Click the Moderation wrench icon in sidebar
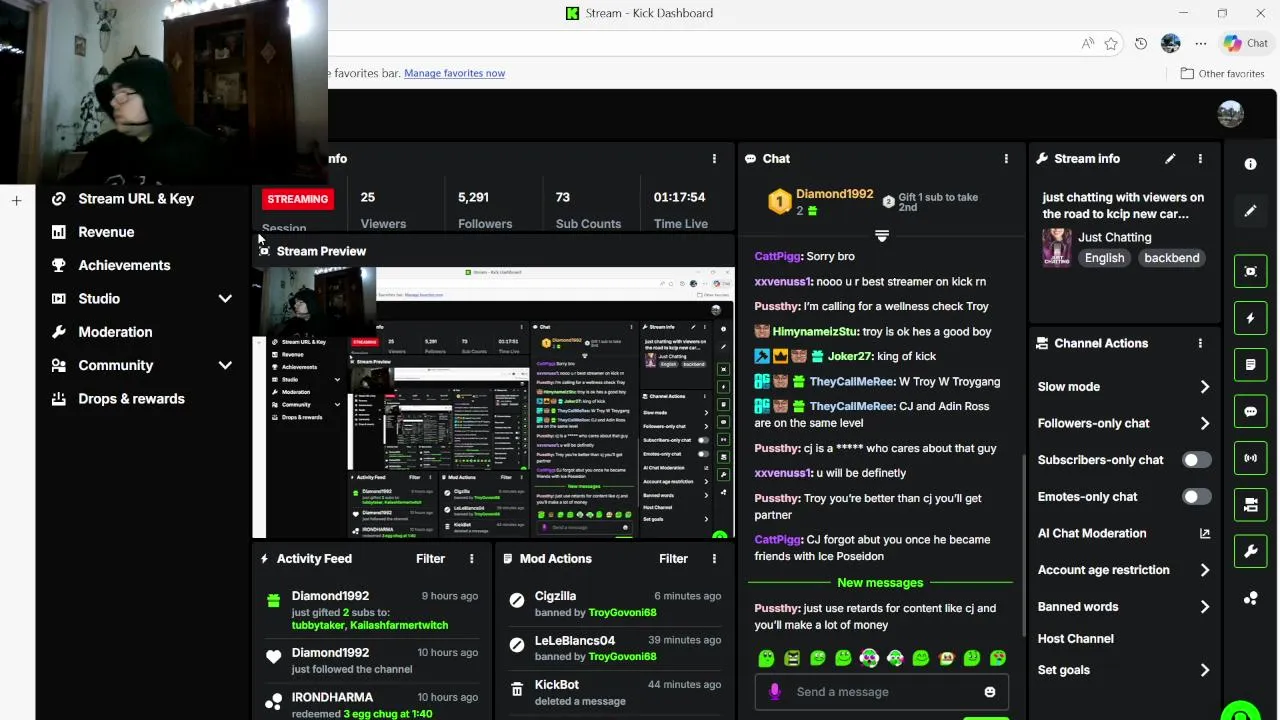 coord(59,332)
